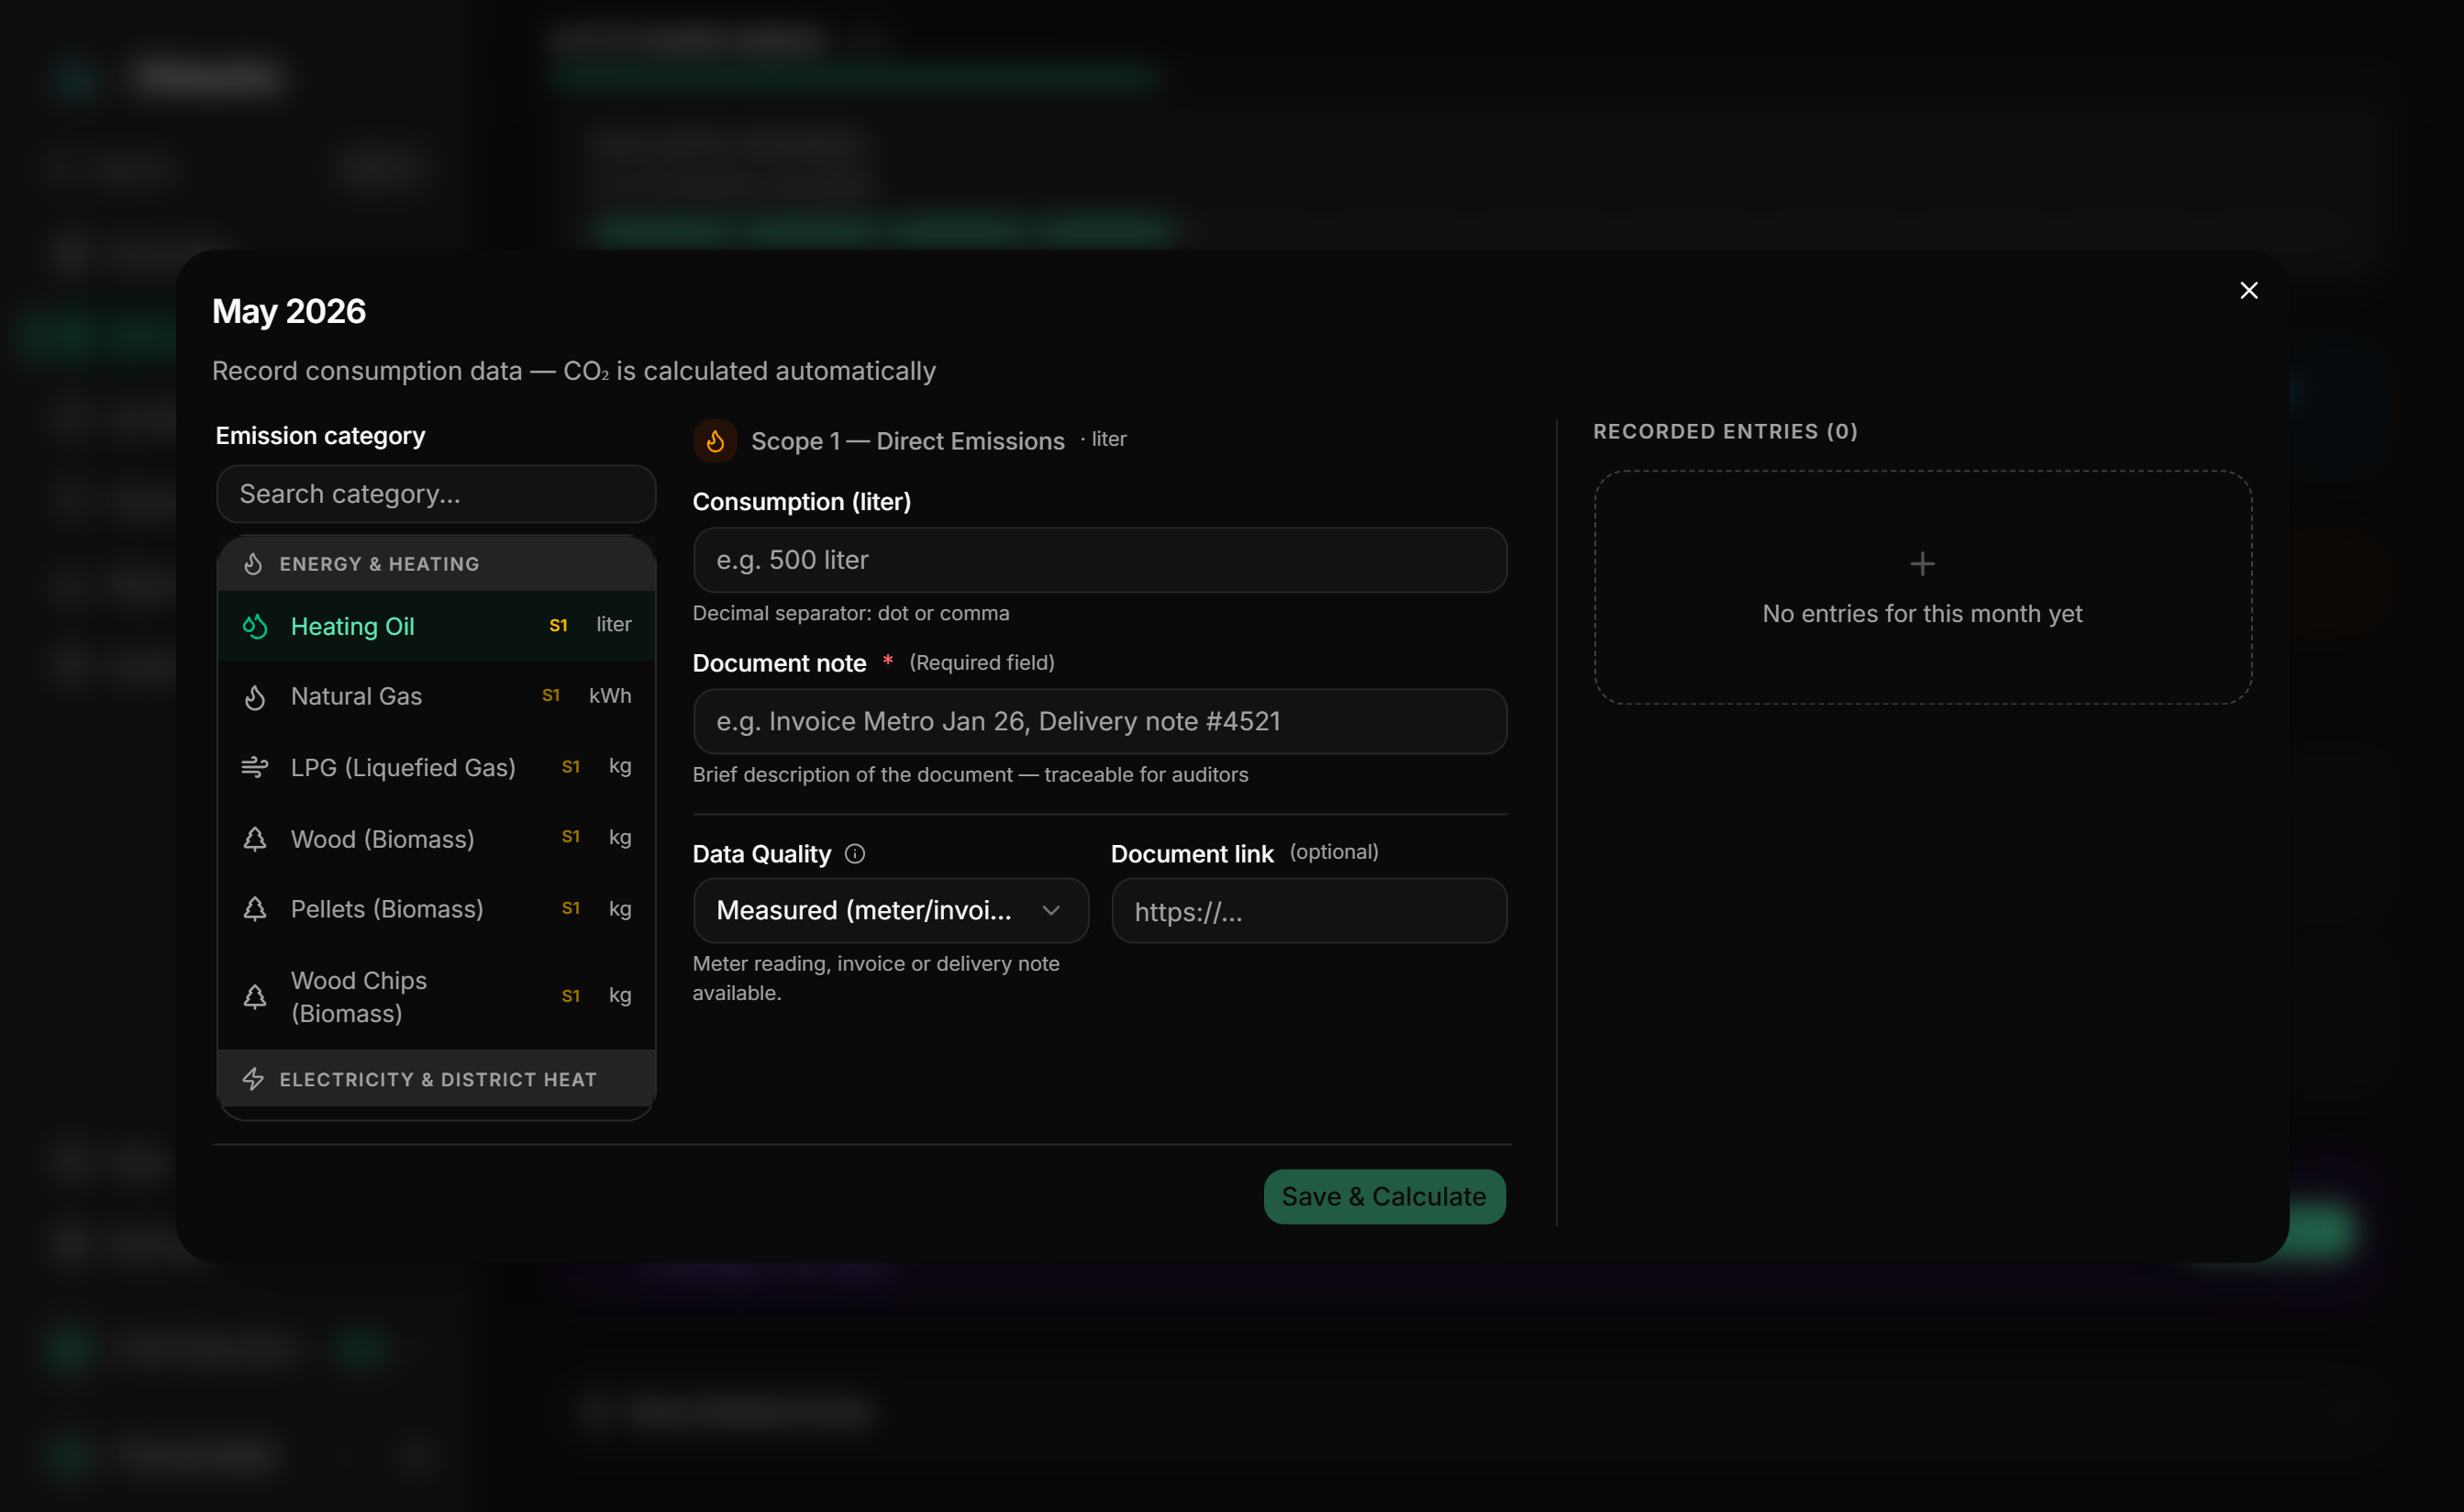Open the Electricity & District Heat group header

436,1079
